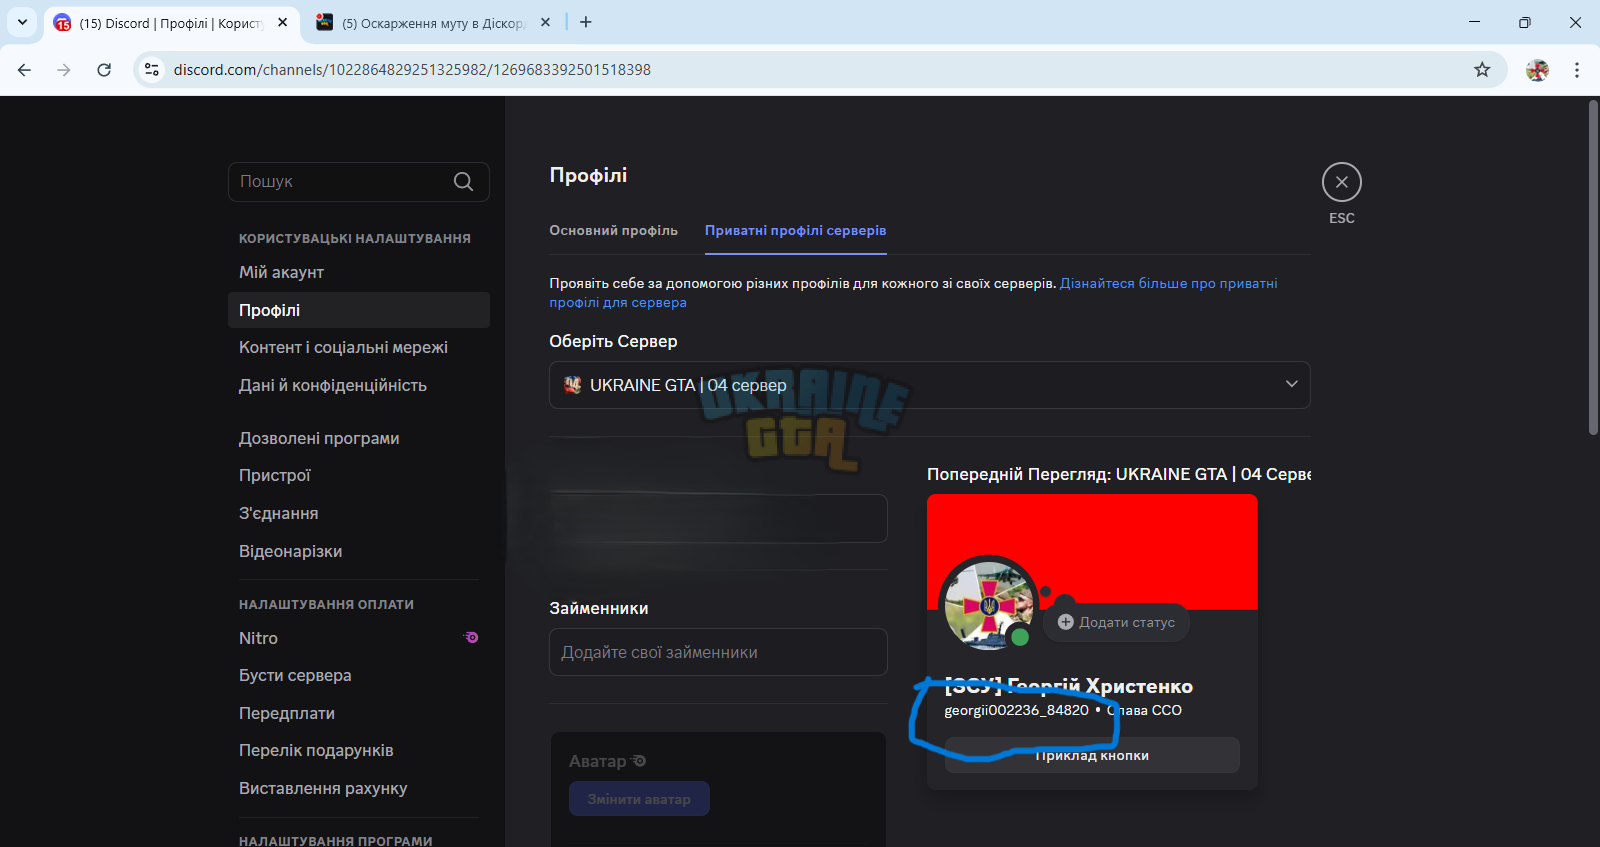Open Перелік подарунків settings
The height and width of the screenshot is (847, 1600).
(x=359, y=750)
